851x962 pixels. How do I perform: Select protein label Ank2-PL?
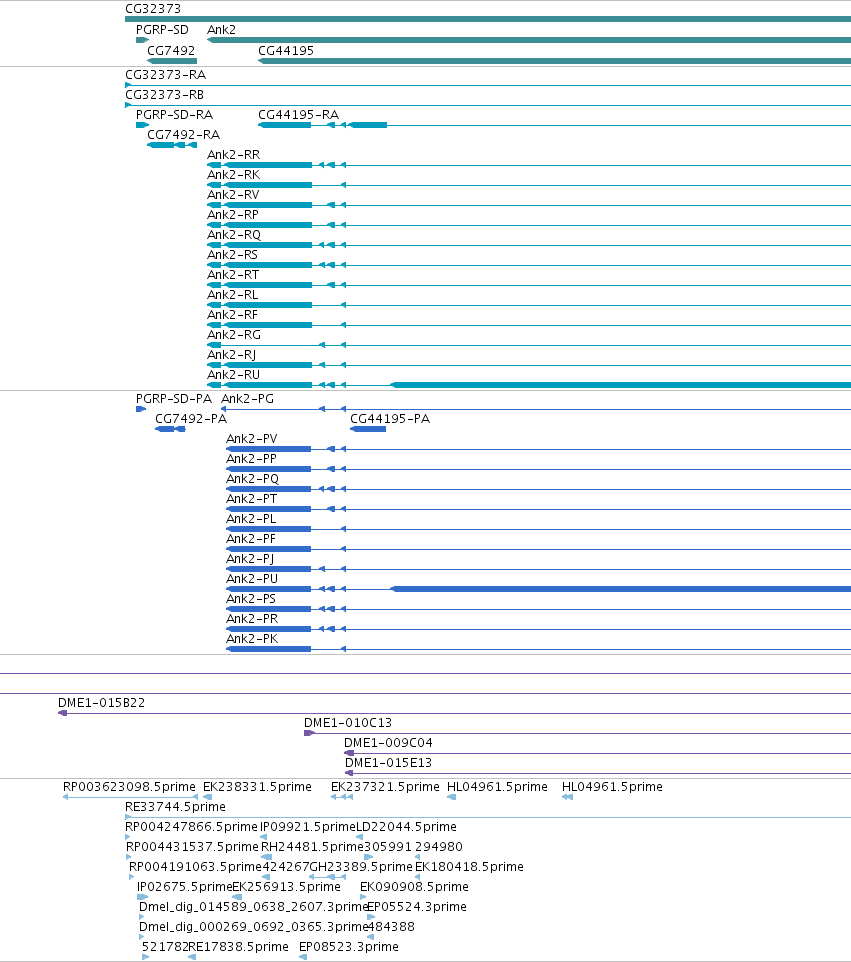tap(251, 519)
